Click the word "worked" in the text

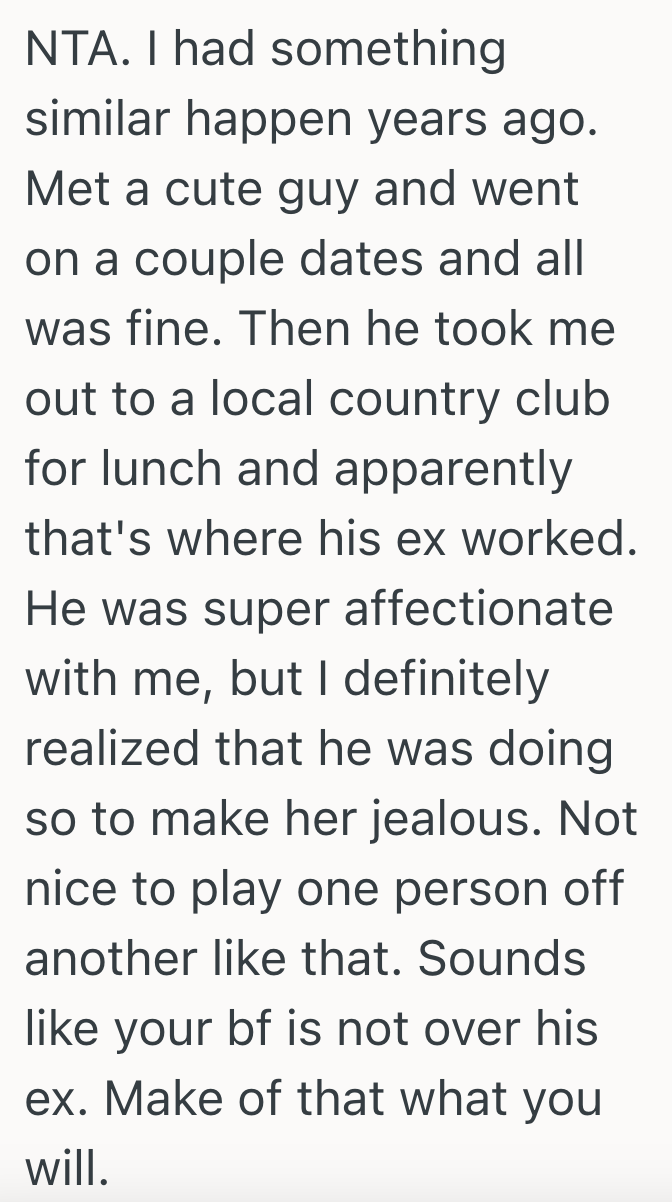click(567, 540)
